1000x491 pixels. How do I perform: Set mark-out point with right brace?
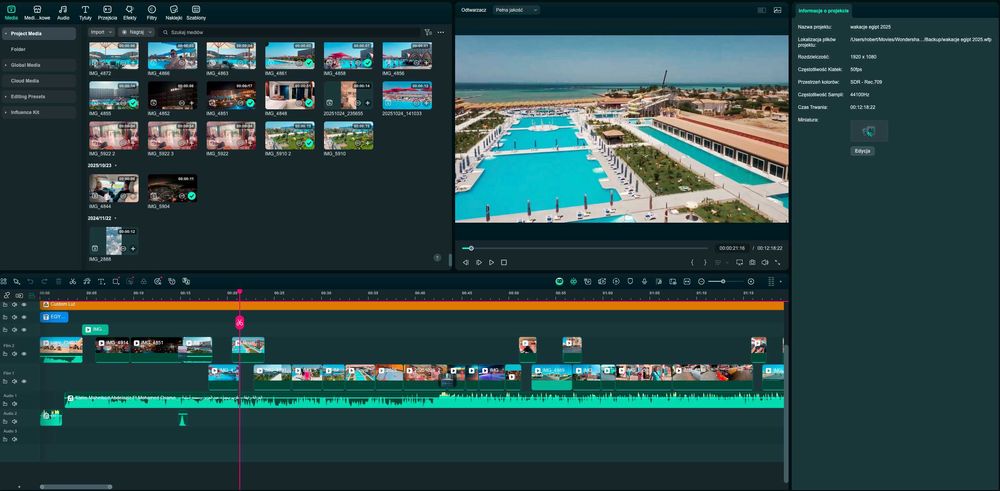705,262
